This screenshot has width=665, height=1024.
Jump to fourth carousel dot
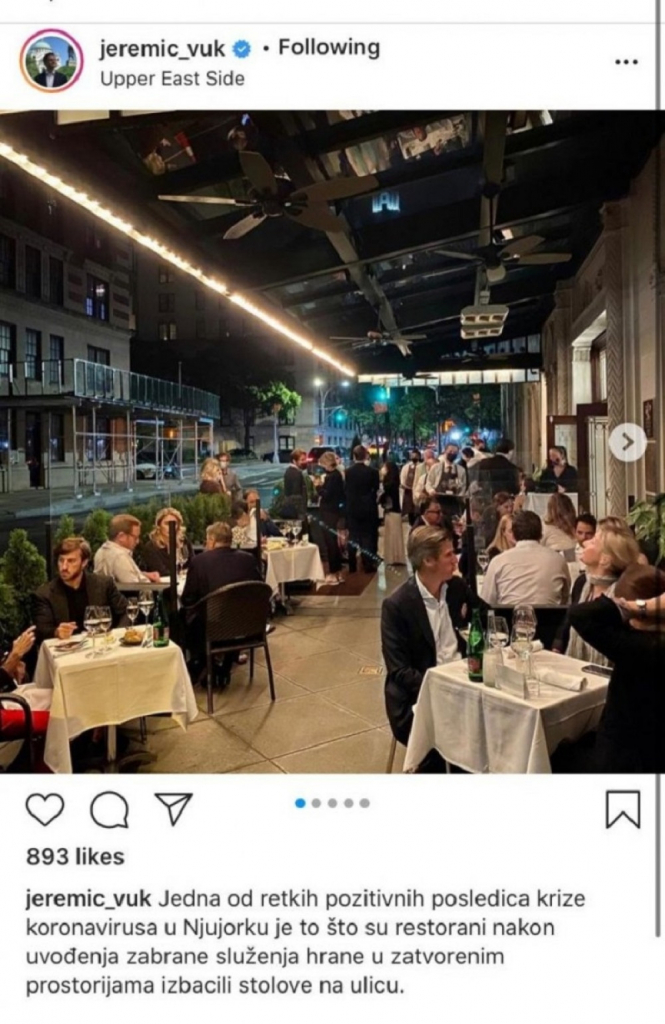pyautogui.click(x=349, y=803)
